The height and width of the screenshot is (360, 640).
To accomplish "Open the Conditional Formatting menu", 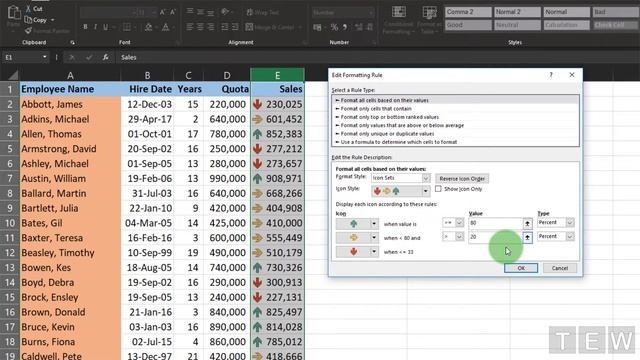I will pos(398,20).
